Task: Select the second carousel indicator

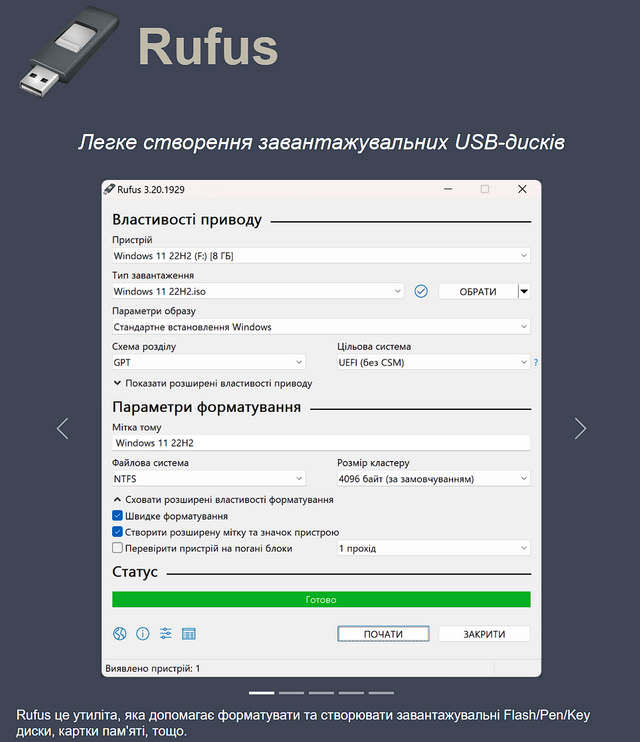Action: (292, 693)
